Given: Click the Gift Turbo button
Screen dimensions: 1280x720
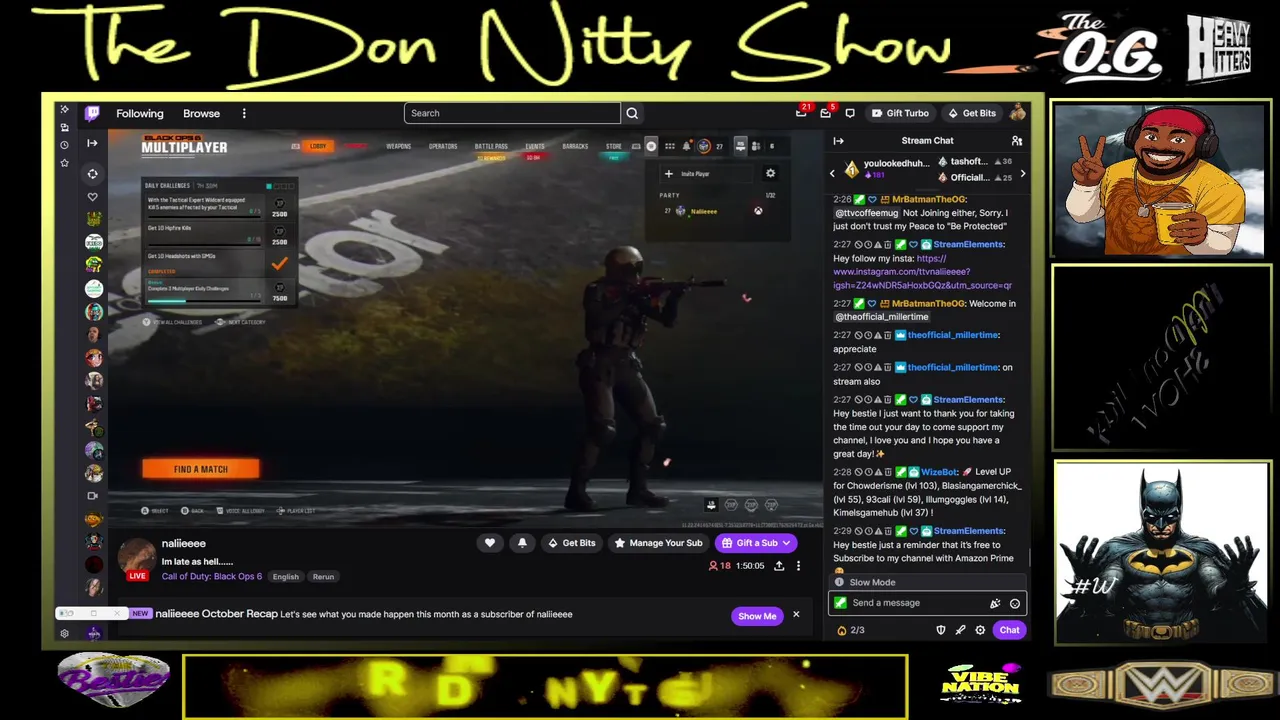Looking at the screenshot, I should point(900,113).
